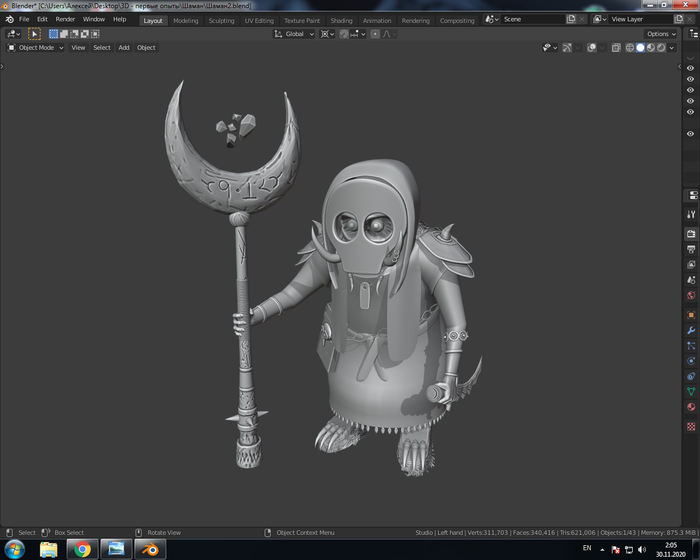Image resolution: width=700 pixels, height=560 pixels.
Task: Open the Object Mode dropdown
Action: pos(35,47)
